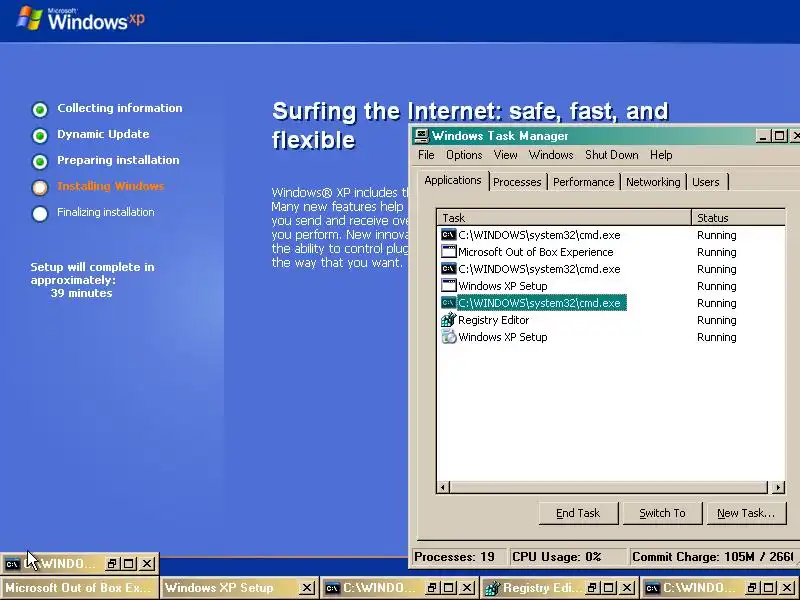Viewport: 800px width, 600px height.
Task: Click the End Task button
Action: 578,513
